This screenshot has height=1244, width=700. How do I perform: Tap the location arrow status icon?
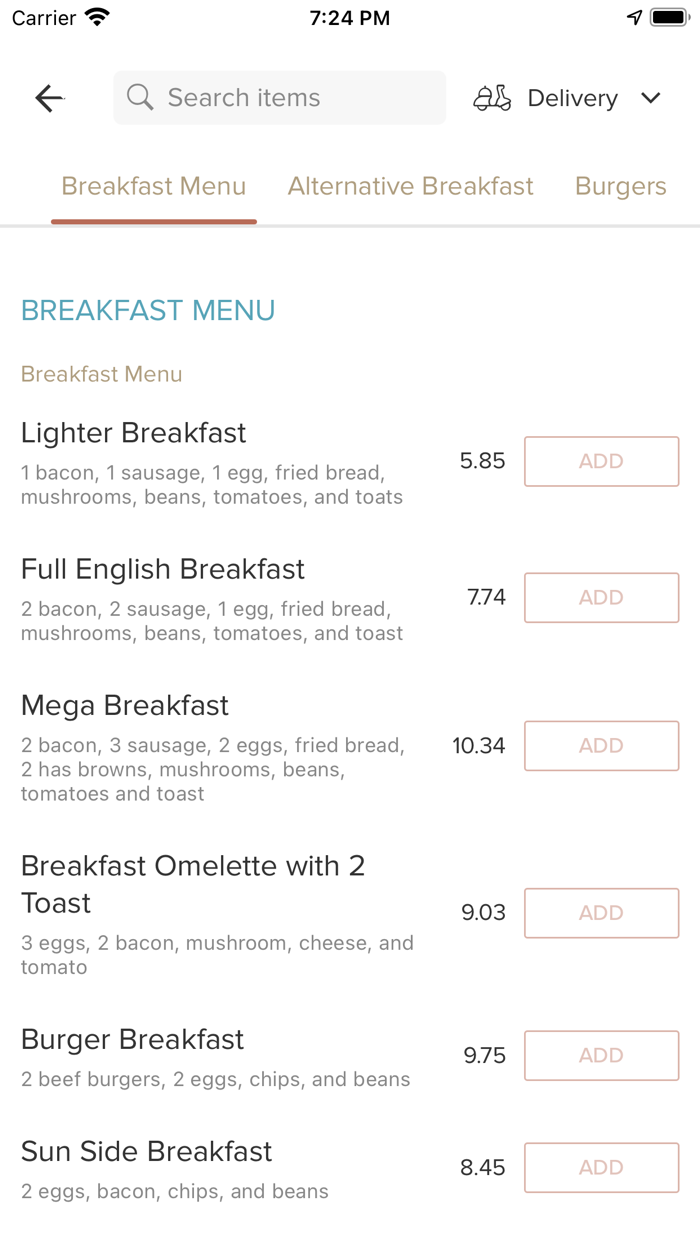(x=637, y=16)
